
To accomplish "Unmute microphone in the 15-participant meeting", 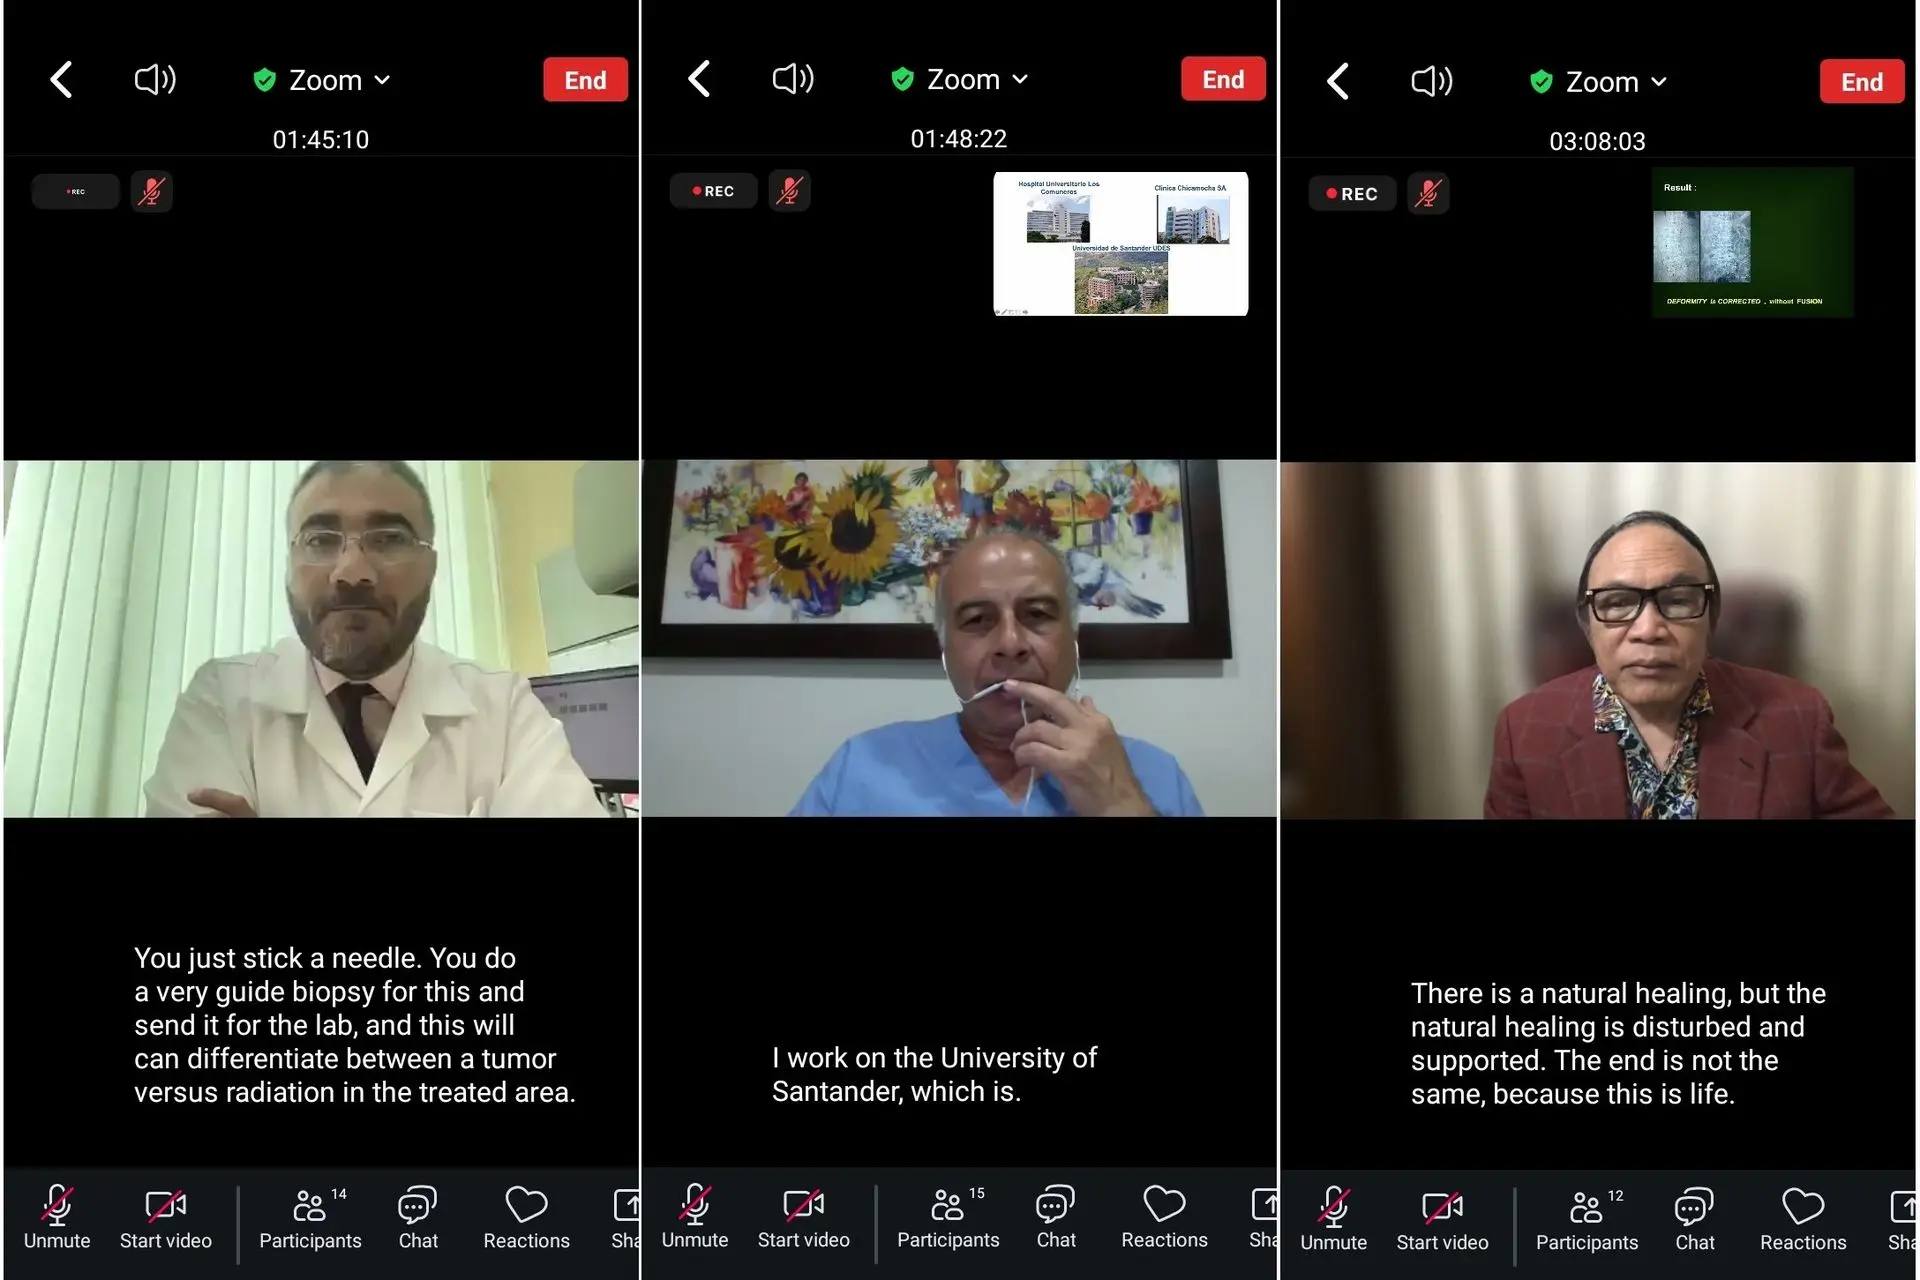I will (x=695, y=1217).
